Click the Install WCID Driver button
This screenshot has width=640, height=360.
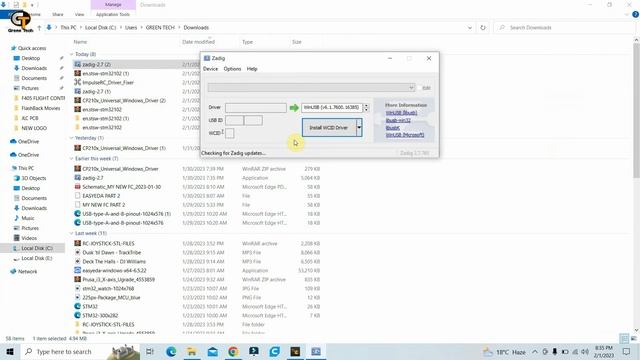coord(329,128)
